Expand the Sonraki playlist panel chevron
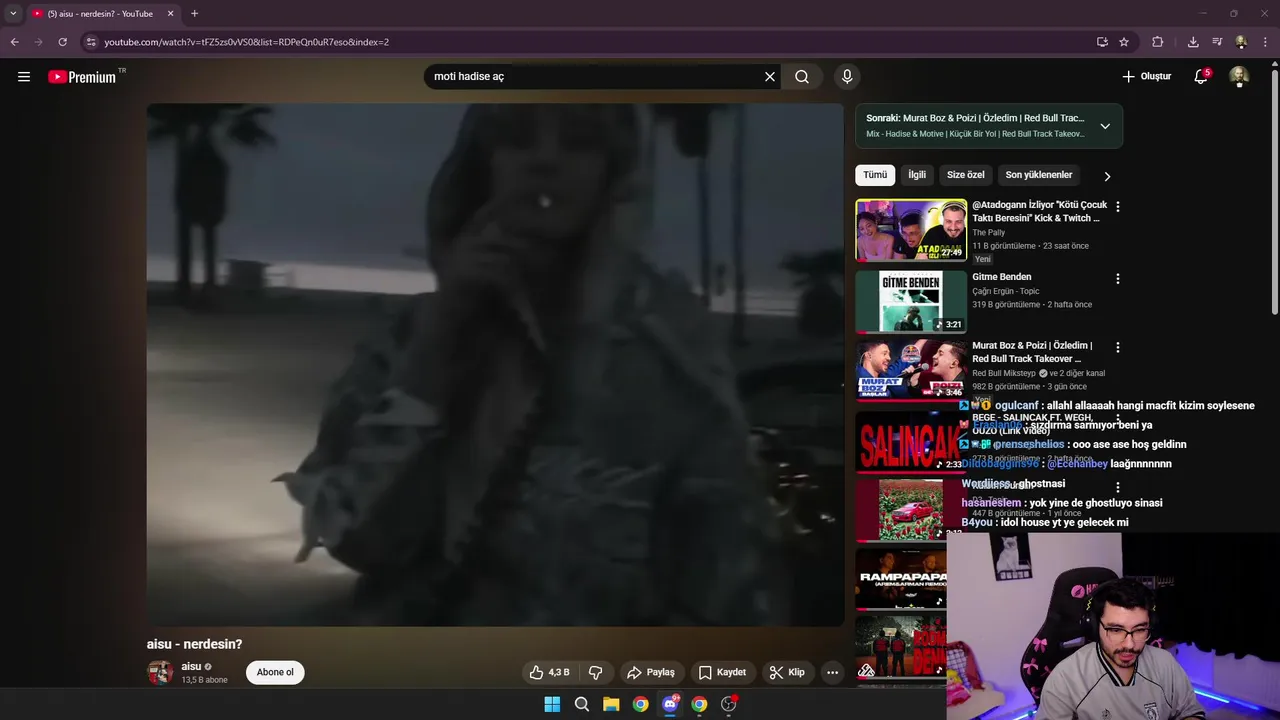Screen dimensions: 1280x720 tap(1105, 126)
